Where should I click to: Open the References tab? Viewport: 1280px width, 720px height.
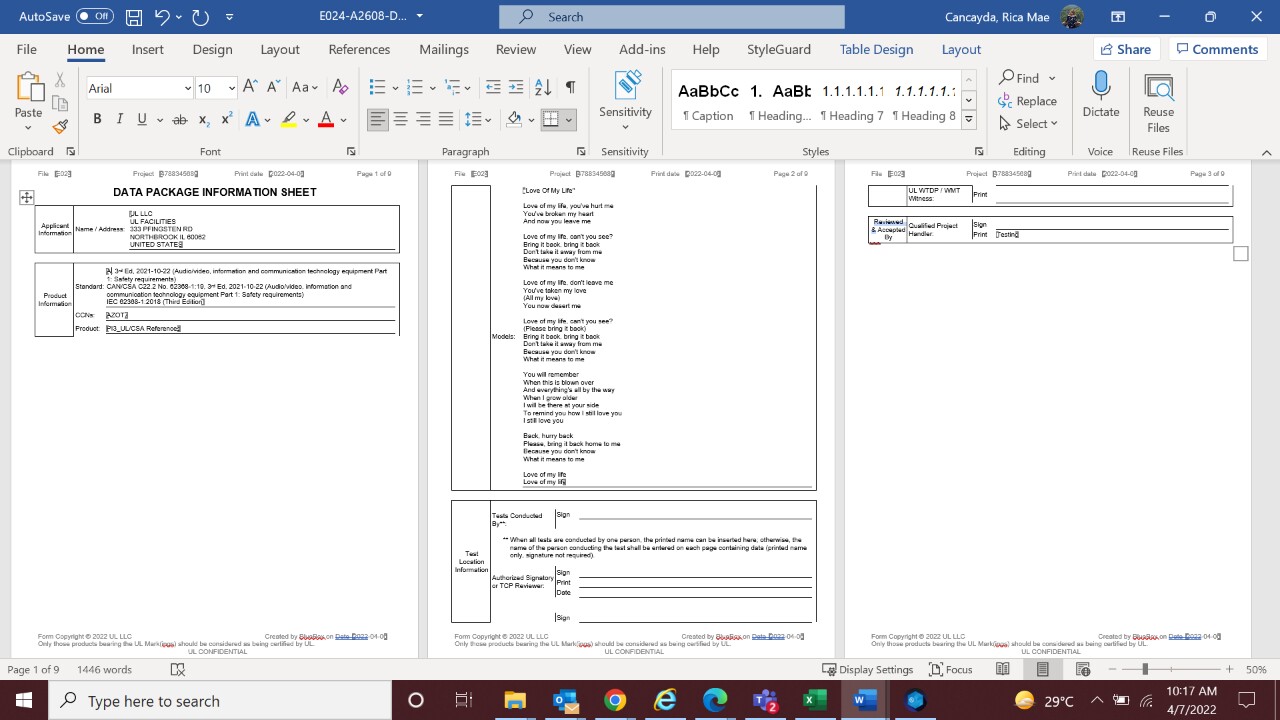pos(359,49)
